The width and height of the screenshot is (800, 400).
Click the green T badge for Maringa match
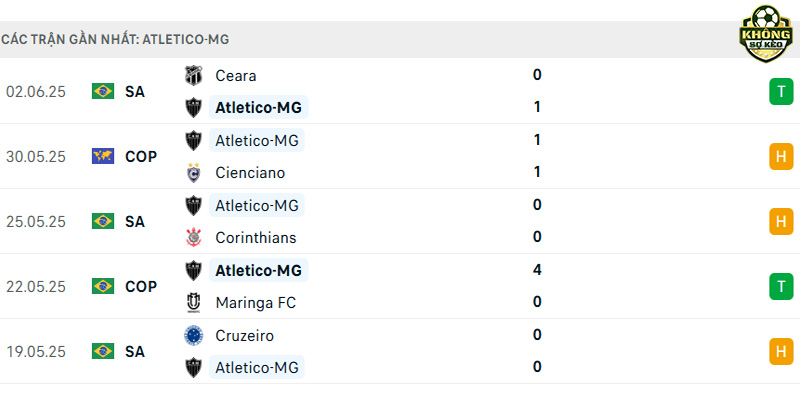tap(781, 286)
